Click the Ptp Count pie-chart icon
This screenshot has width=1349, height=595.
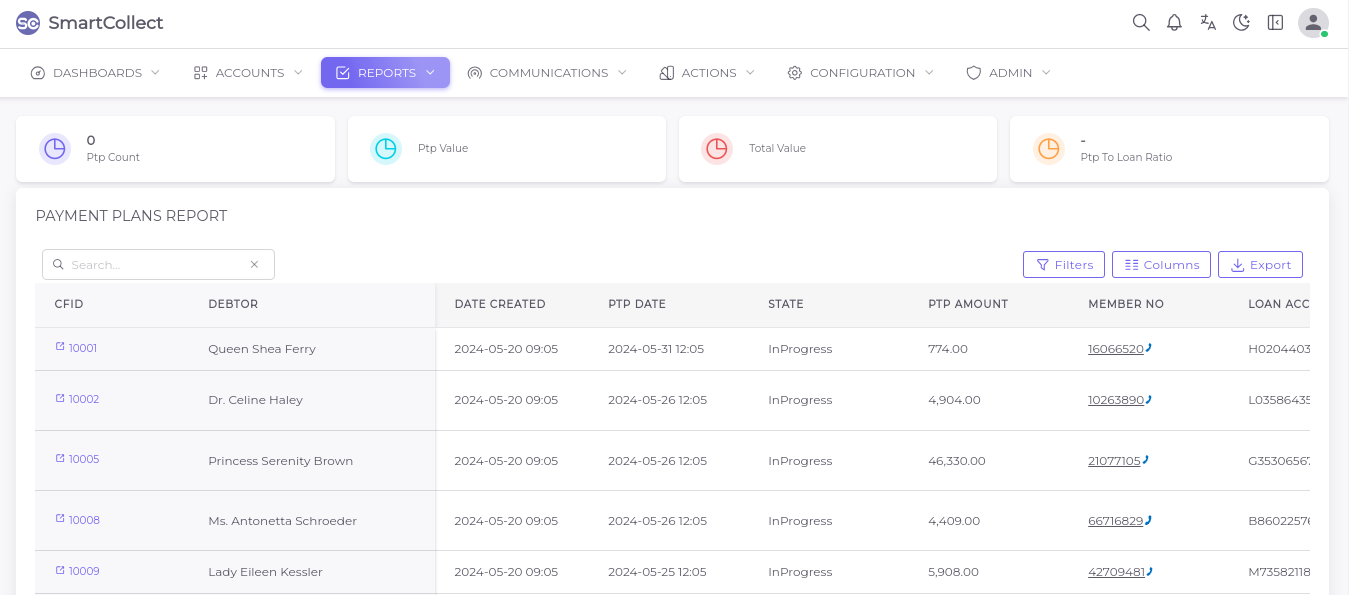click(55, 149)
